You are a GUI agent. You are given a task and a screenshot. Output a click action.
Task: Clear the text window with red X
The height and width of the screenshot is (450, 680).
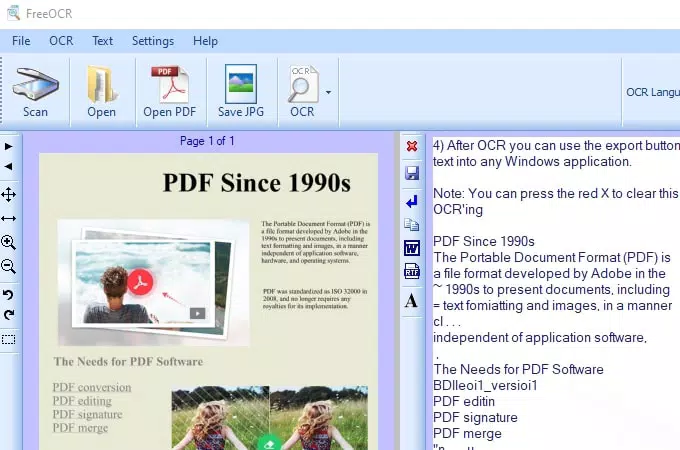(412, 146)
